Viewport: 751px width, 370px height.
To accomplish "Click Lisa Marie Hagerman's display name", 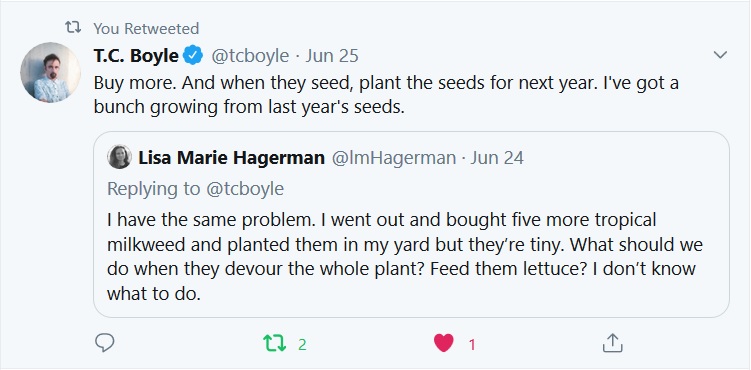I will tap(231, 158).
